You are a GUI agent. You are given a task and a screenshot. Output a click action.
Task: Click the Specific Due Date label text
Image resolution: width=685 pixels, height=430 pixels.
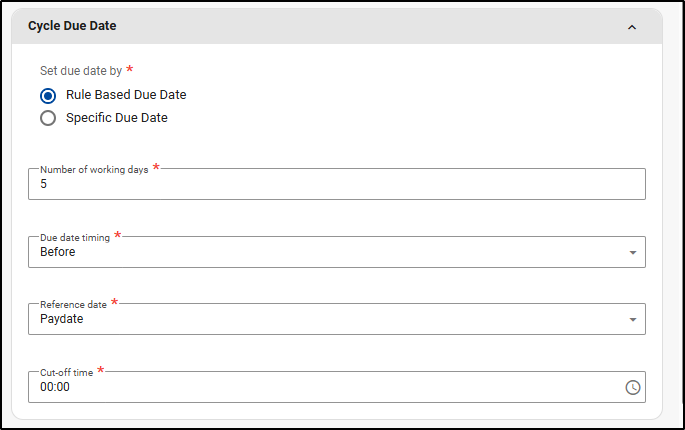(117, 118)
